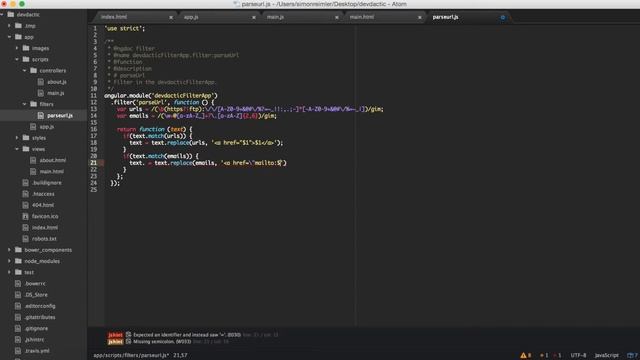The height and width of the screenshot is (360, 640).
Task: Collapse the filters folder
Action: [24, 104]
